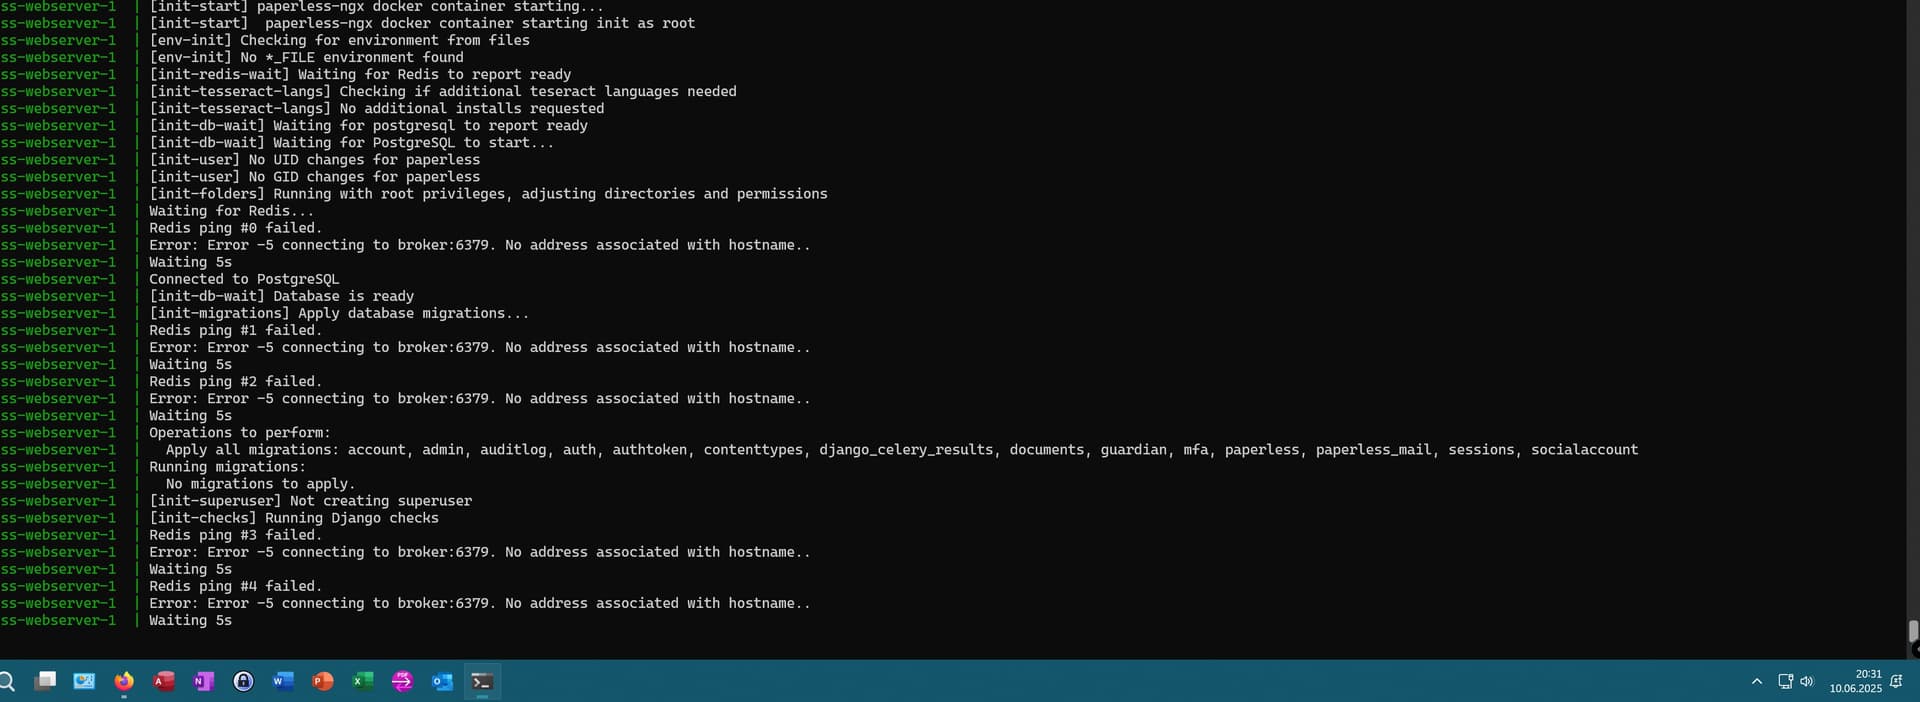Image resolution: width=1920 pixels, height=702 pixels.
Task: Open Outlook from the taskbar
Action: [x=442, y=682]
